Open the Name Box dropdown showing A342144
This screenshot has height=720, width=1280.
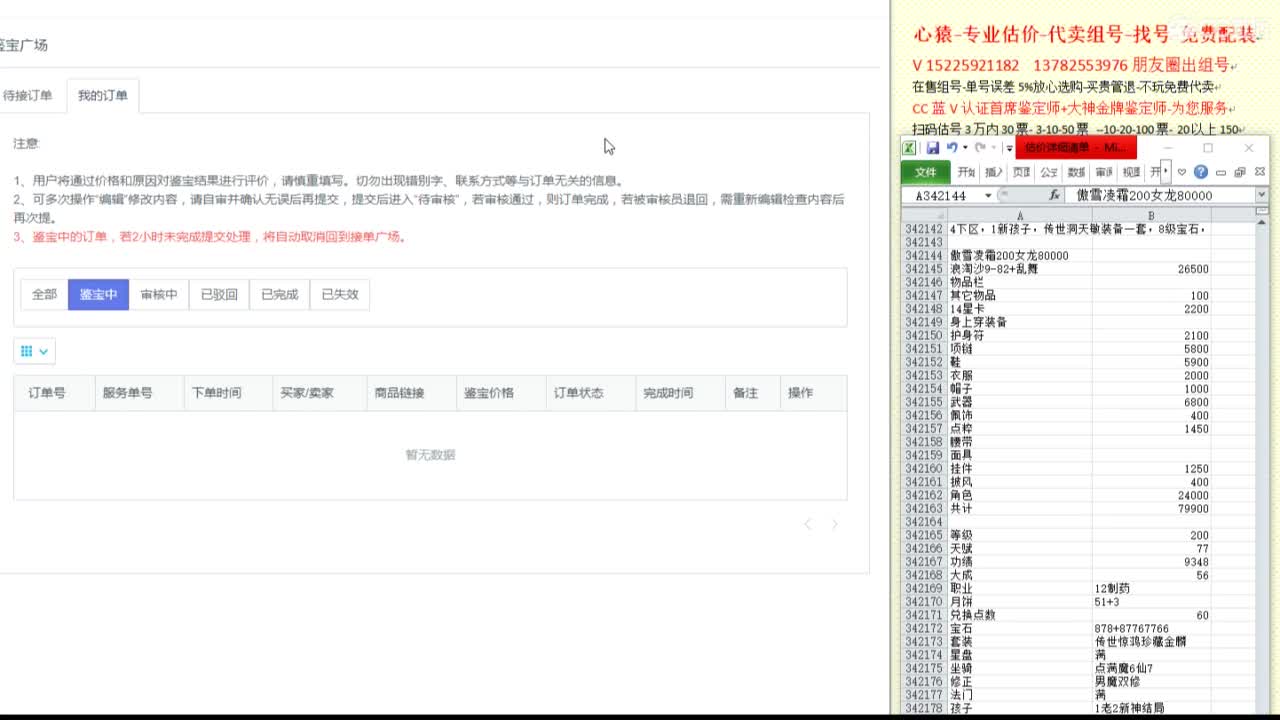click(x=988, y=195)
